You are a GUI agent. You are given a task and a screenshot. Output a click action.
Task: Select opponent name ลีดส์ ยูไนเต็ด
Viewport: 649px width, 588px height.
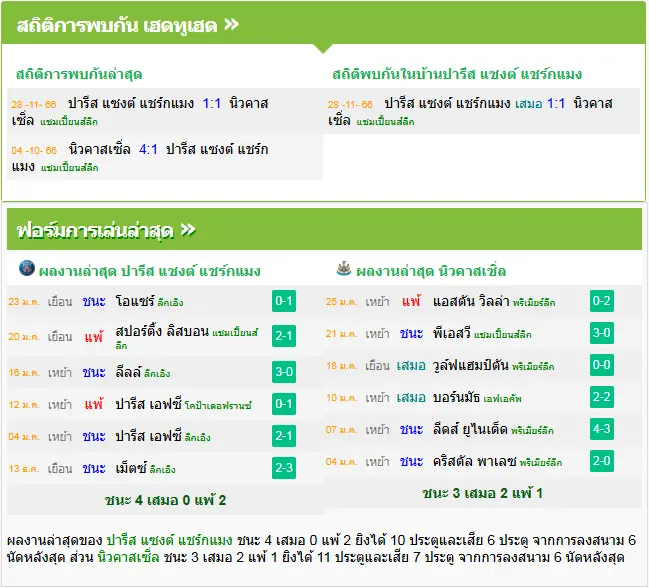coord(470,430)
